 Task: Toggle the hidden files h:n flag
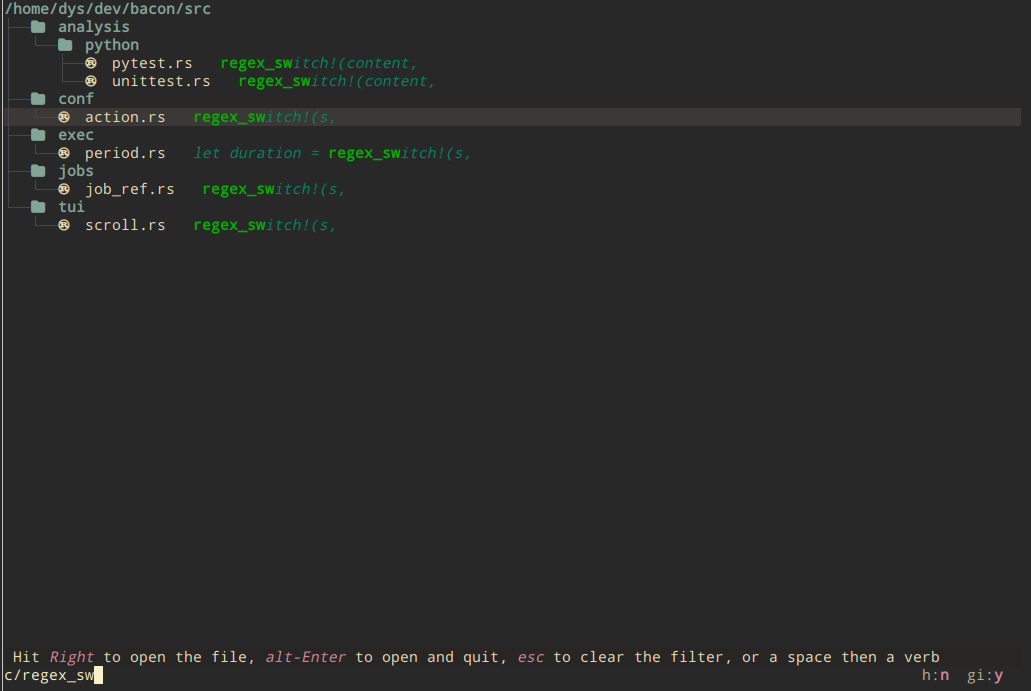tap(935, 676)
